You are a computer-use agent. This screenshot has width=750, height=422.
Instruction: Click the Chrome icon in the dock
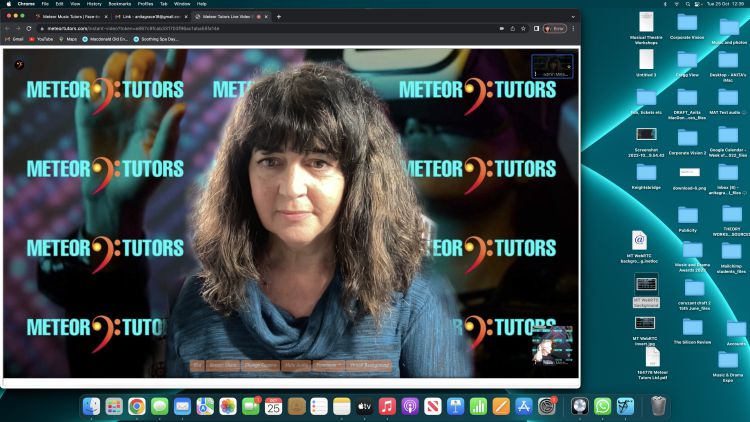(137, 407)
